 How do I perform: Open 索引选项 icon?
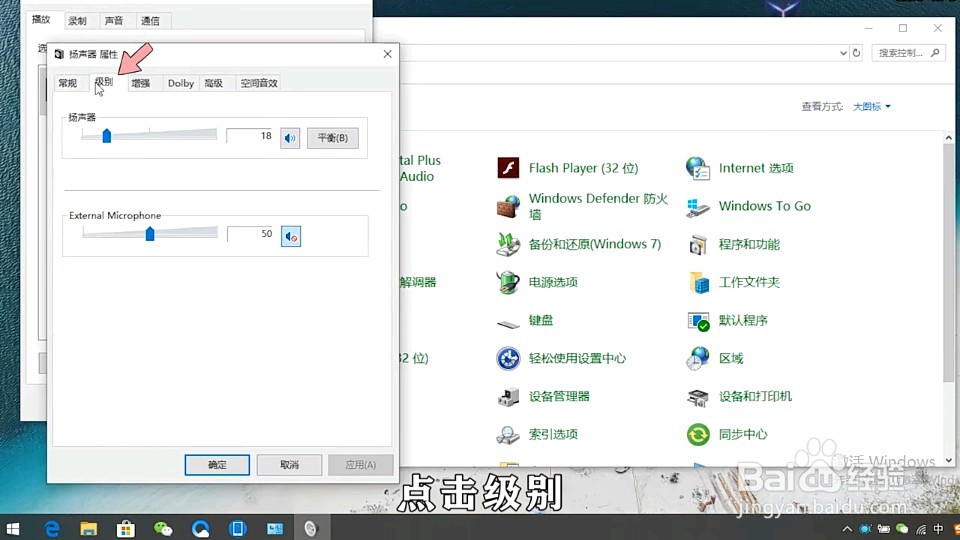tap(508, 435)
